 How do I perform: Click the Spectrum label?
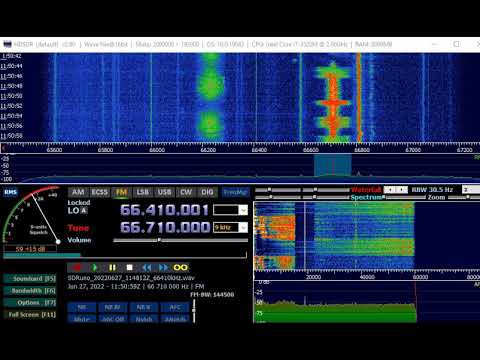(x=366, y=197)
